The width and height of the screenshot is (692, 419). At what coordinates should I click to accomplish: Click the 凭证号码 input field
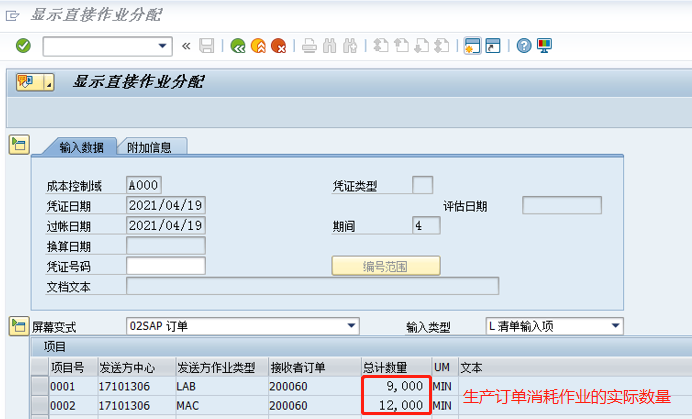pyautogui.click(x=166, y=266)
